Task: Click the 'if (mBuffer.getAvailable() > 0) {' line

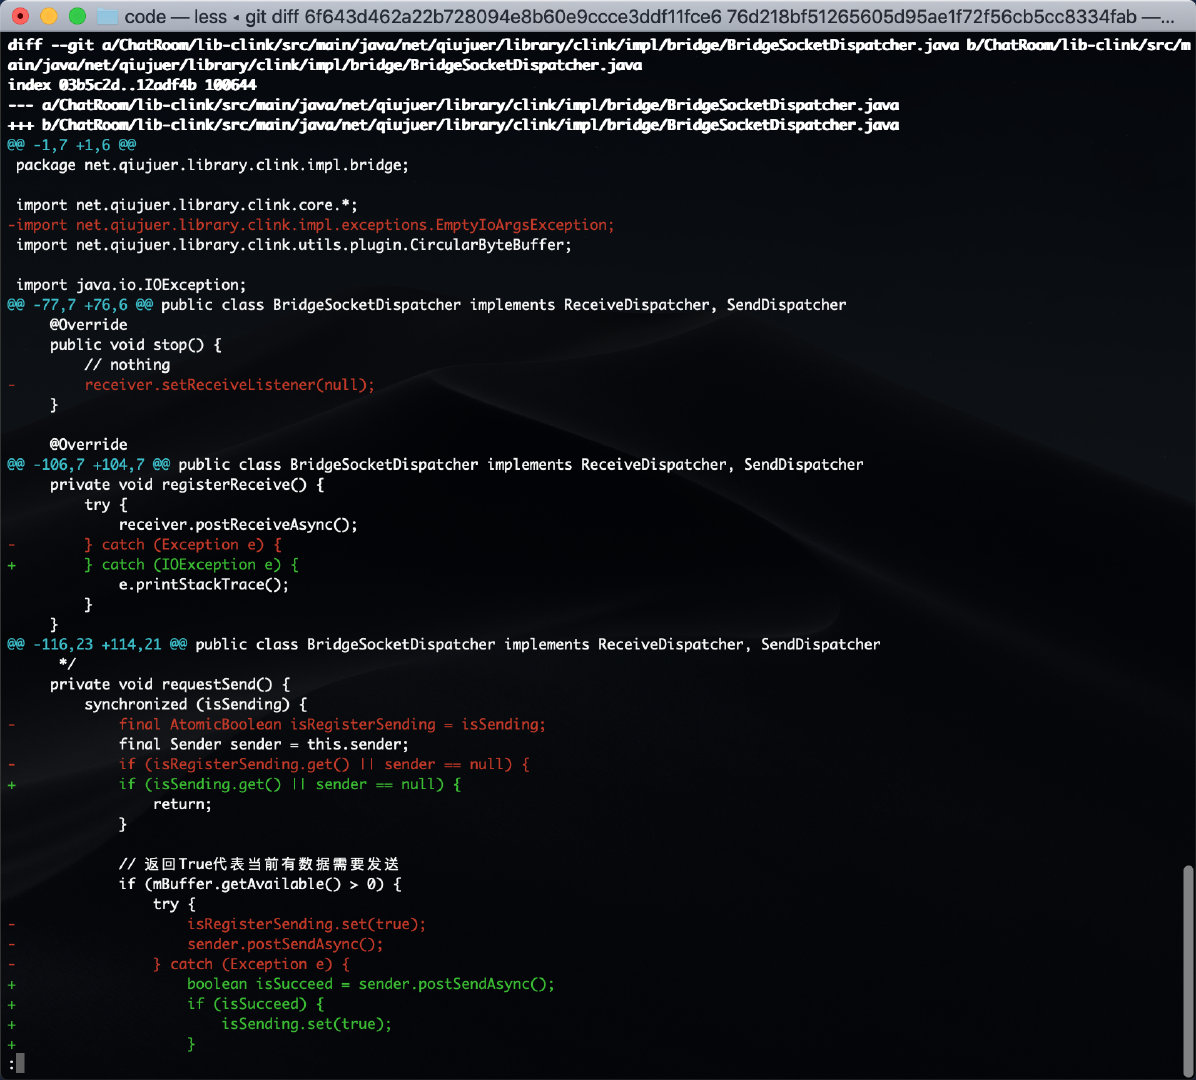Action: [260, 884]
